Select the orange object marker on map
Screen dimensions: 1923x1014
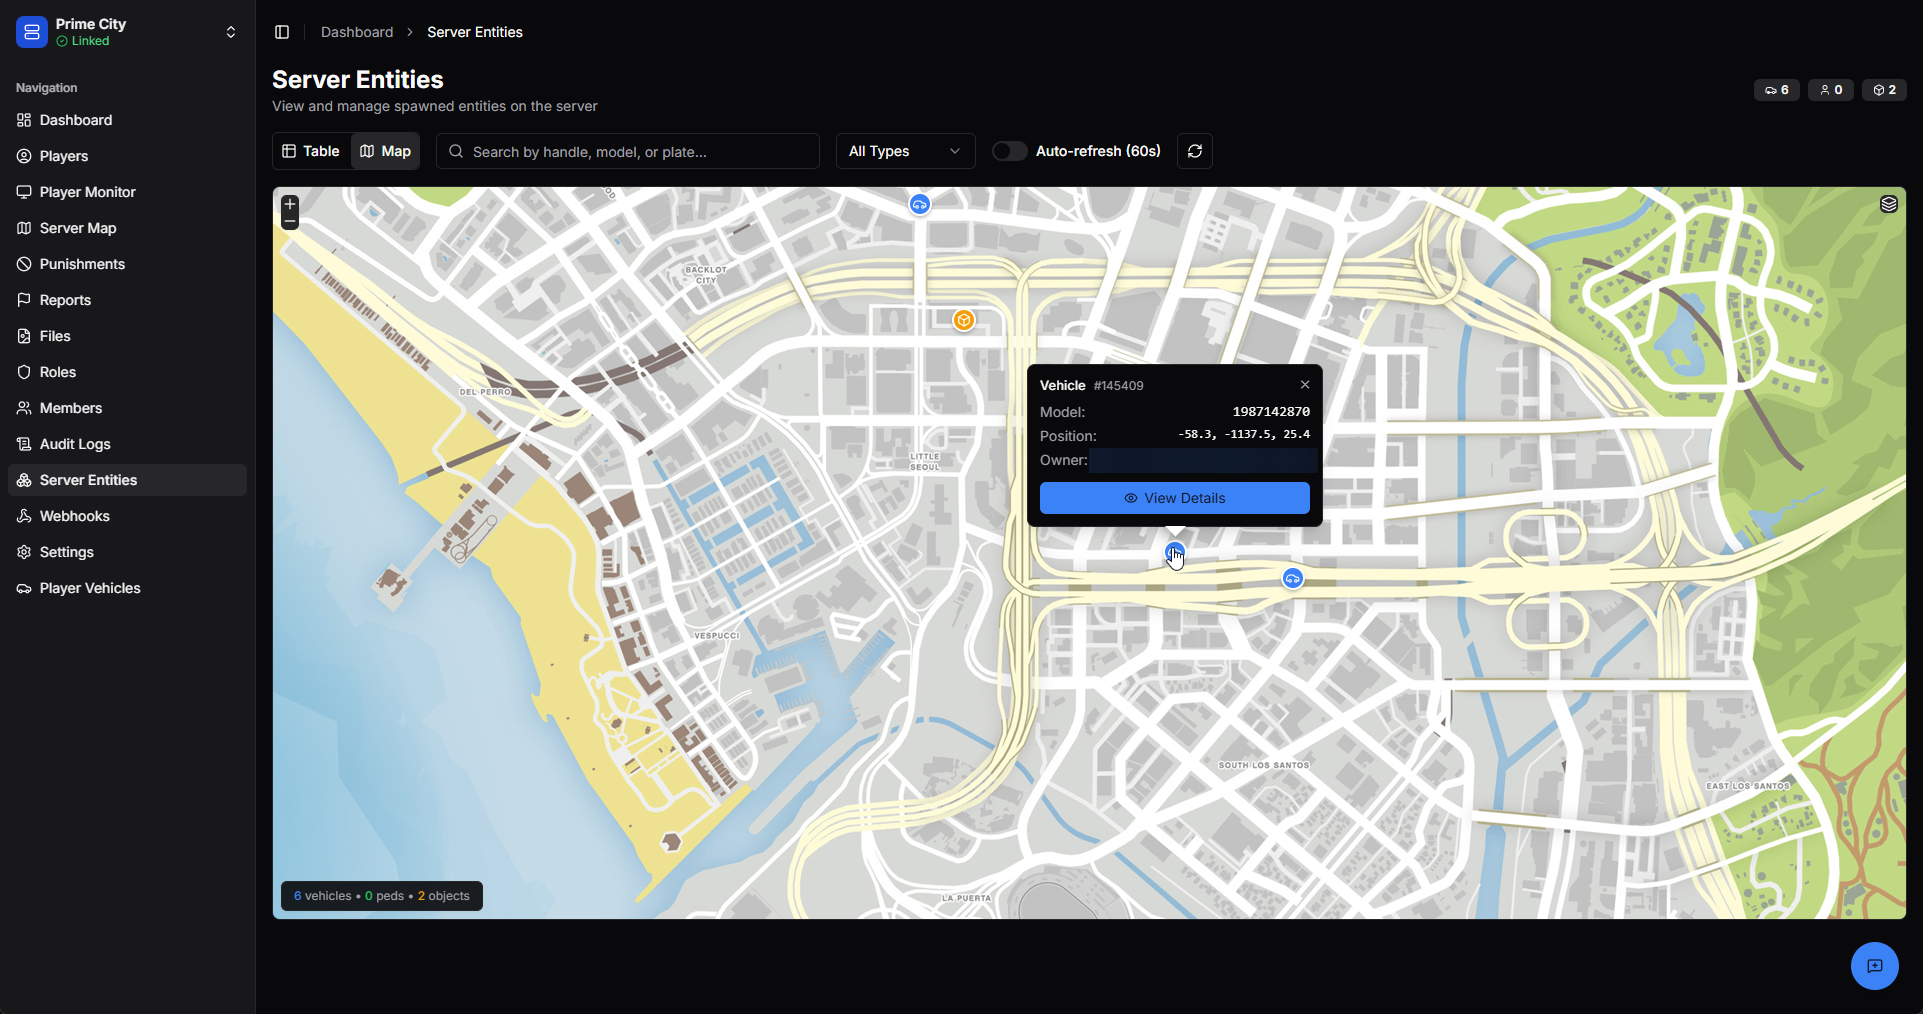click(964, 320)
